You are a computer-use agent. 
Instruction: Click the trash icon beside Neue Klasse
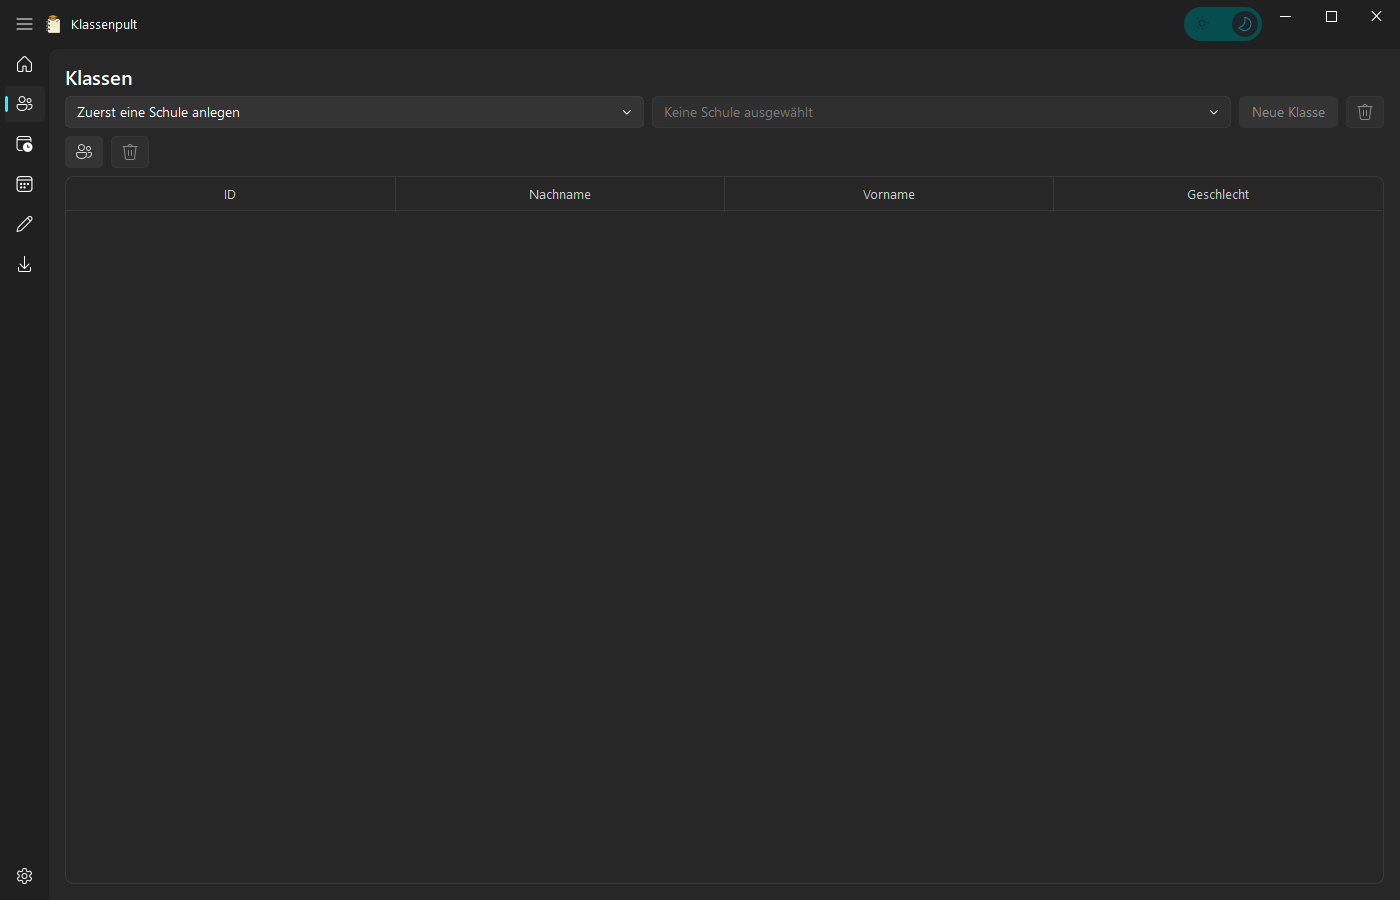[1365, 112]
